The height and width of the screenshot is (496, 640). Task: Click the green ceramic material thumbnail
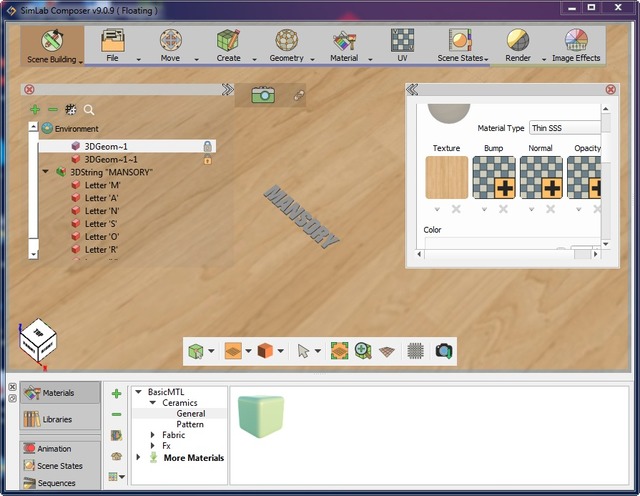[x=261, y=416]
